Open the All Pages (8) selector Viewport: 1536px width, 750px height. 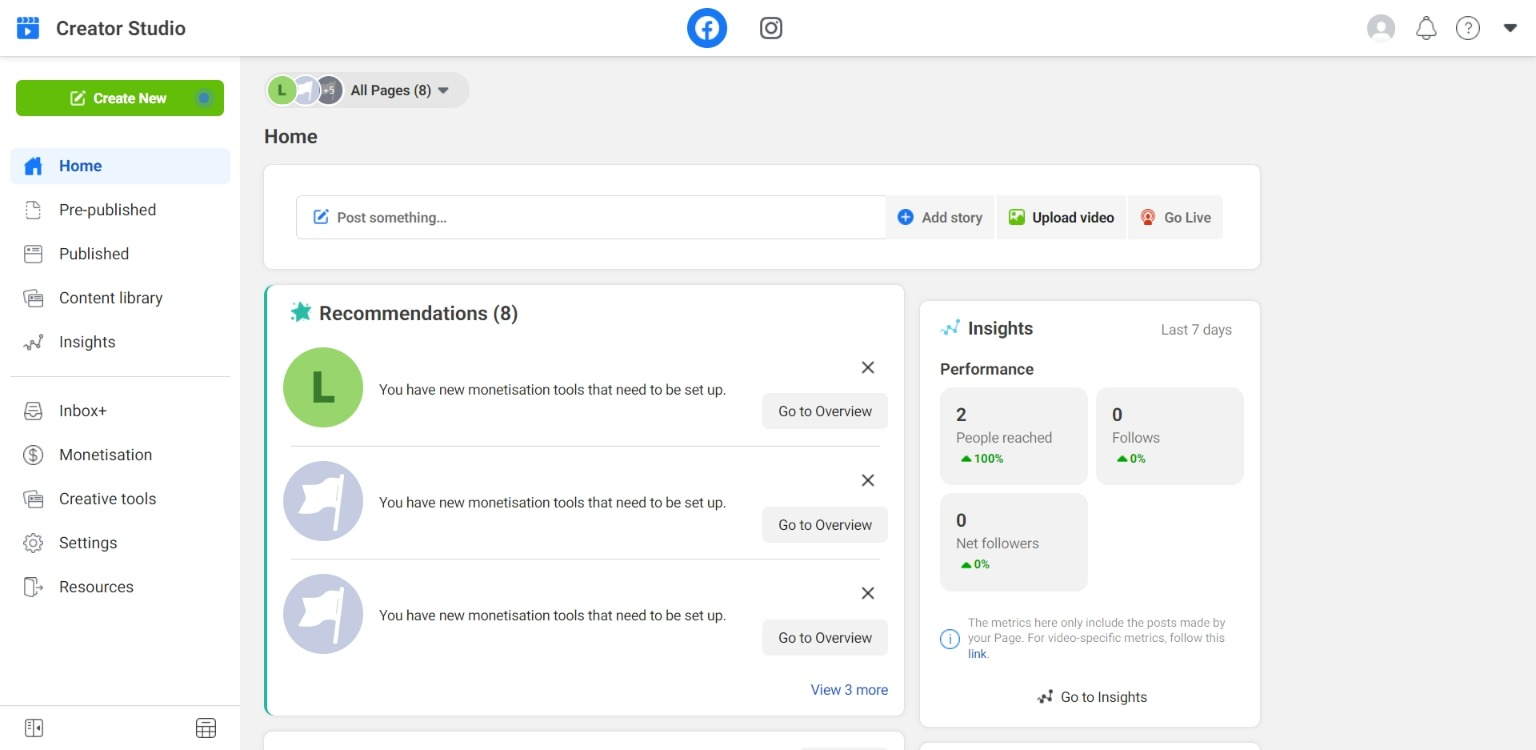point(366,90)
